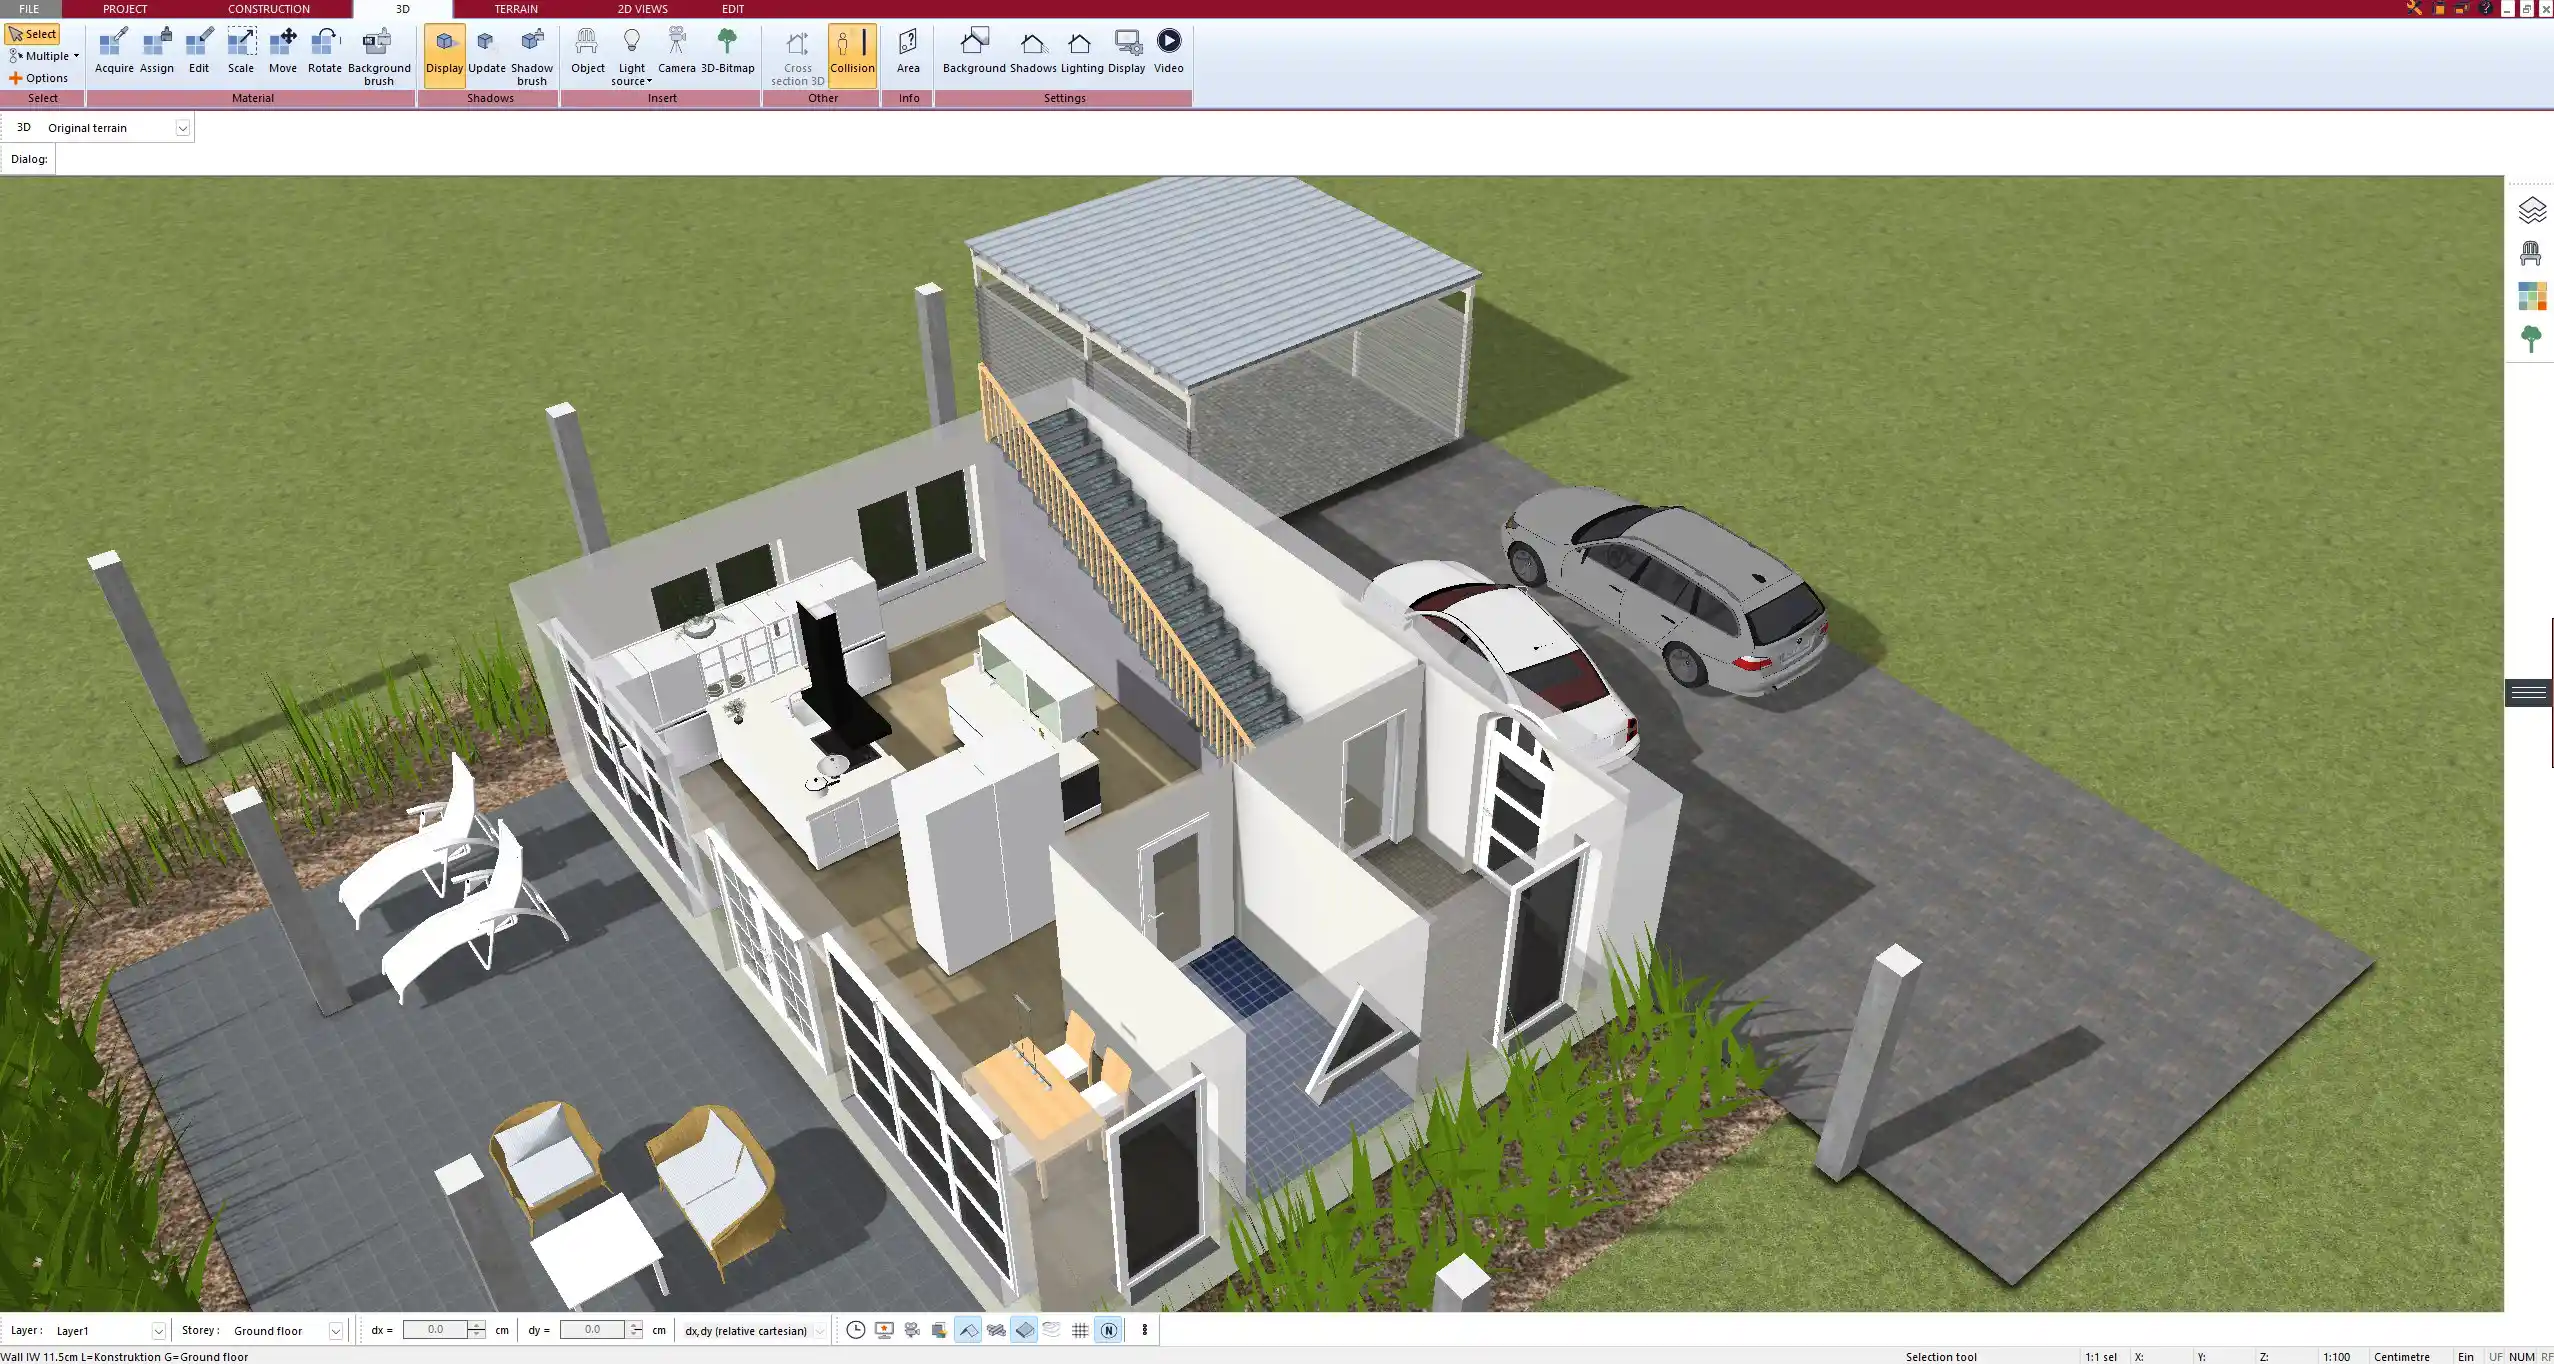Expand the Layer1 dropdown
2554x1364 pixels.
coord(158,1331)
